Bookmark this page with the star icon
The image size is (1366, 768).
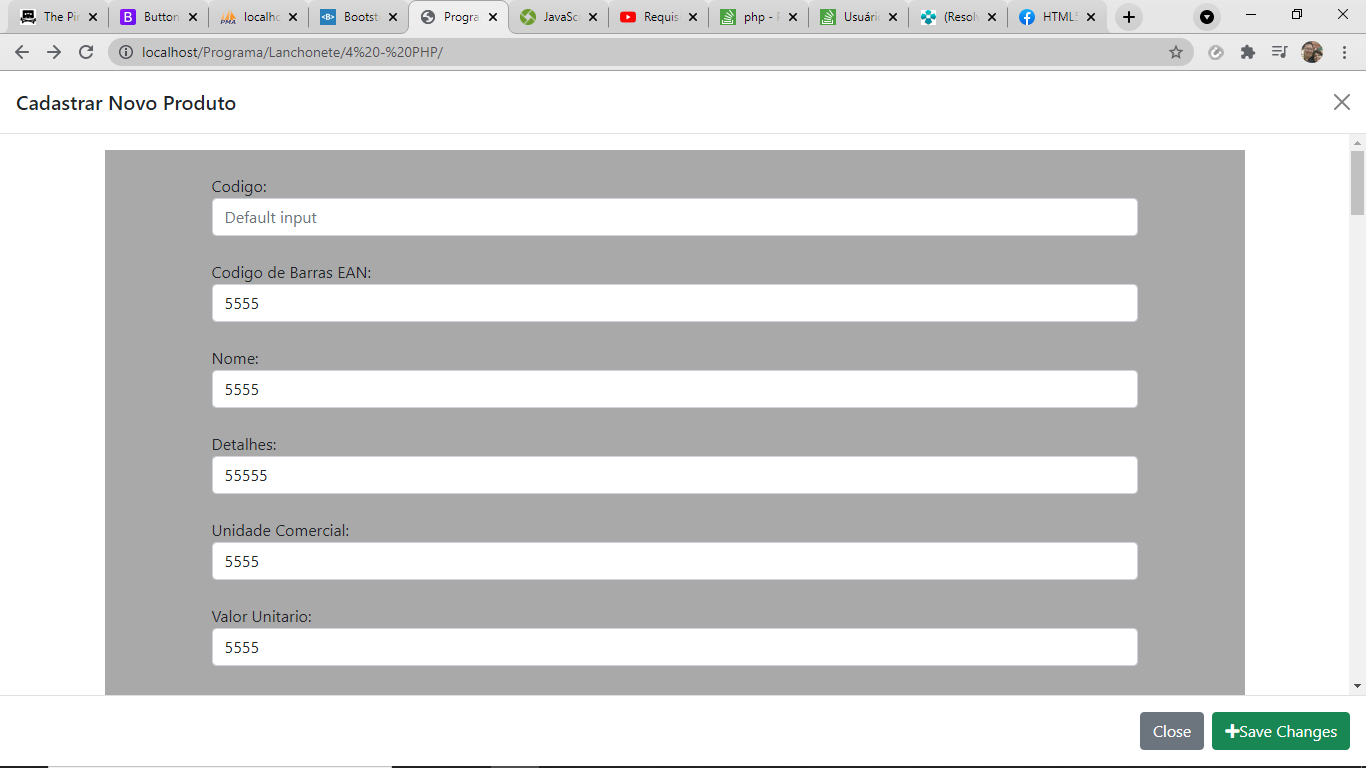(x=1176, y=52)
